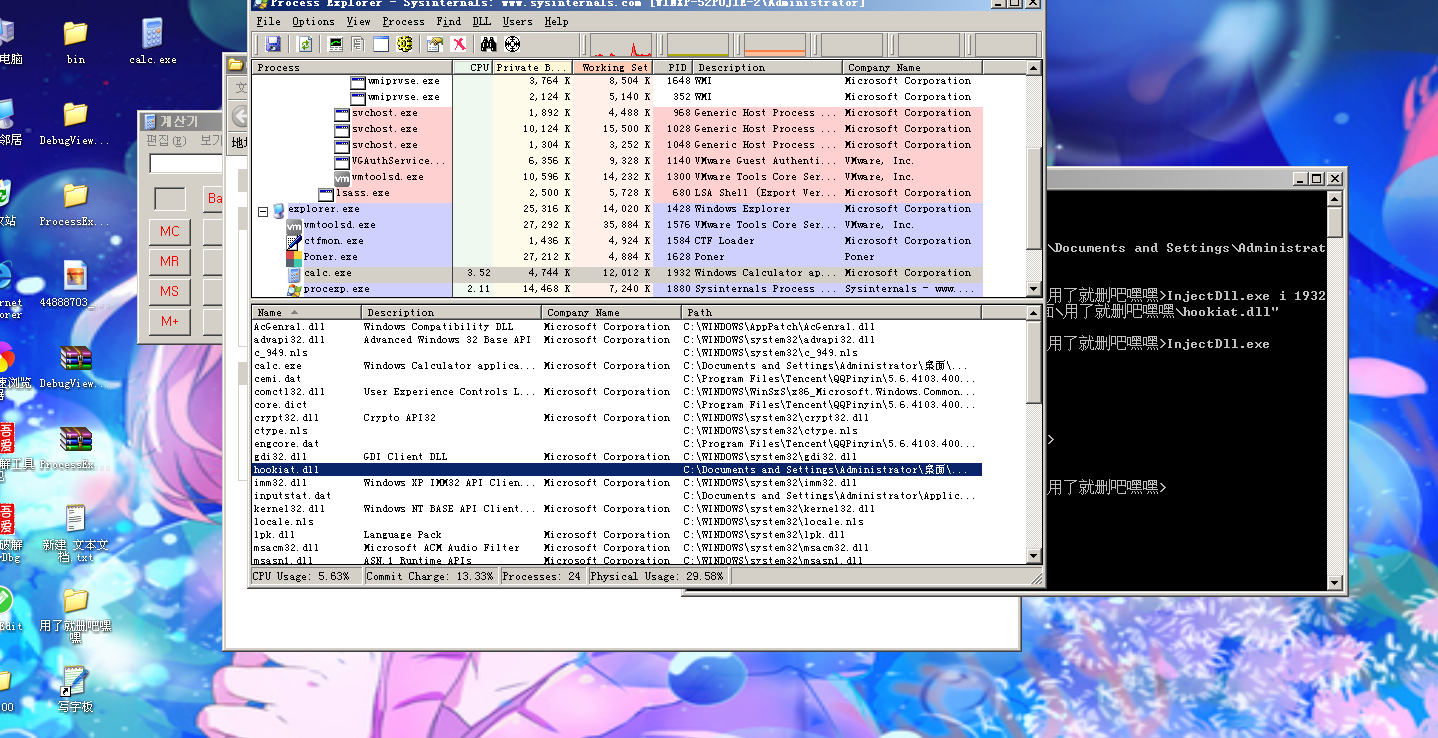The image size is (1438, 738).
Task: Click the CPU usage mini graph in toolbar
Action: [x=622, y=45]
